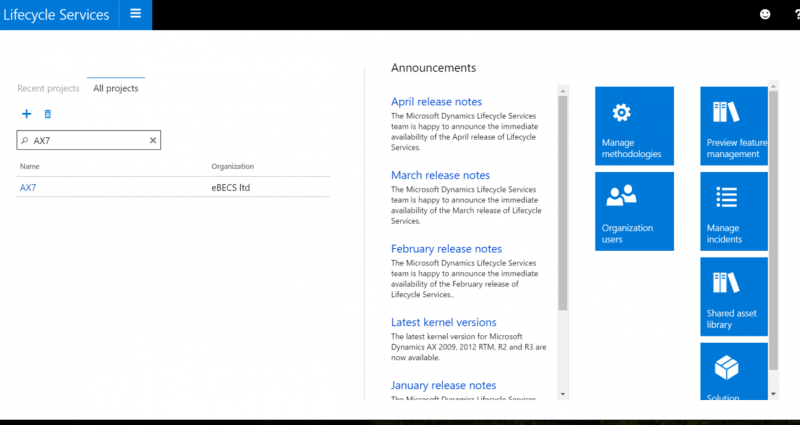Click Announcements scrollbar down arrow
800x425 pixels.
(x=563, y=394)
